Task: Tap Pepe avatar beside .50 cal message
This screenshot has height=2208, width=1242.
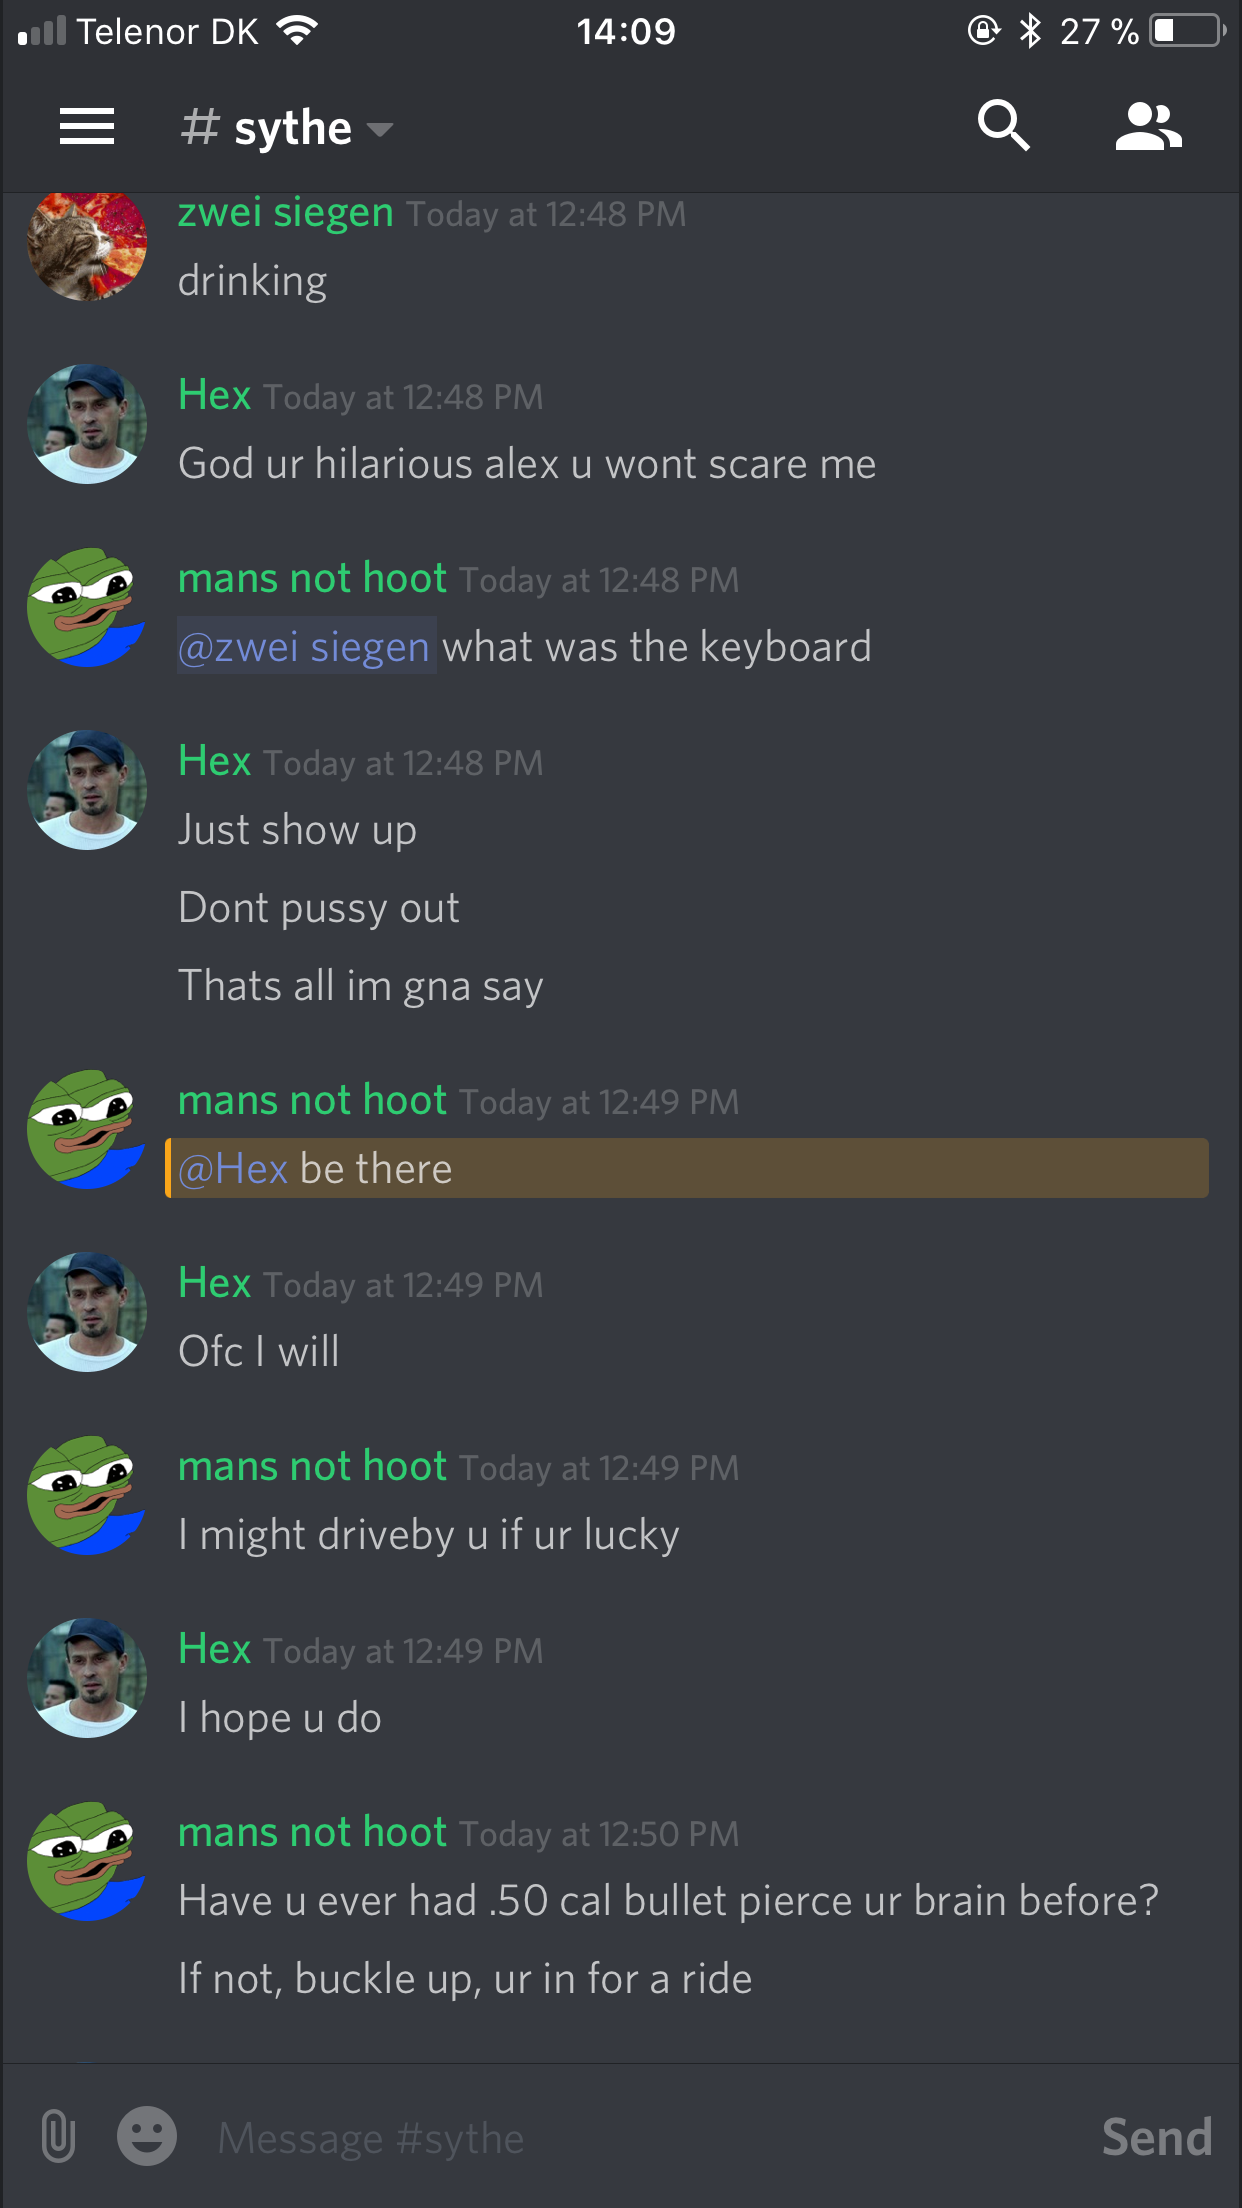Action: [87, 1861]
